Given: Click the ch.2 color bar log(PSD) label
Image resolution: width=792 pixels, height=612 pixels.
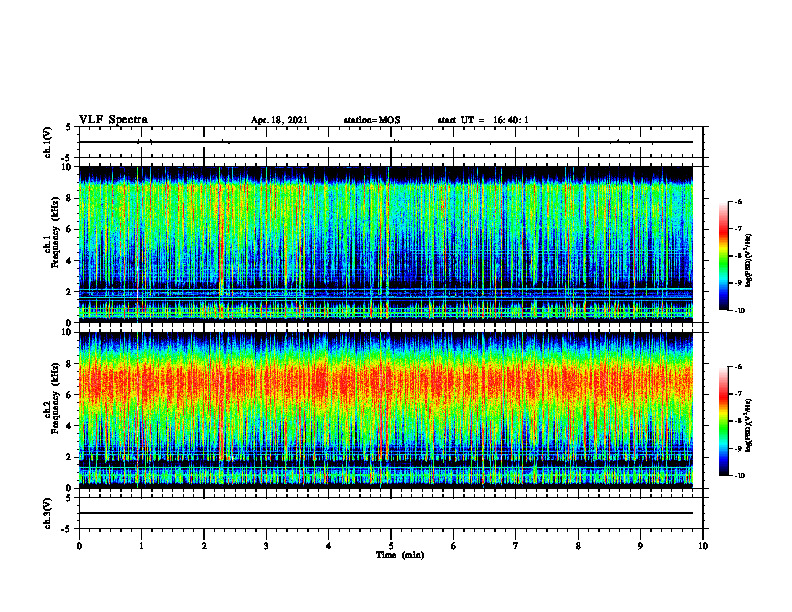Looking at the screenshot, I should point(749,426).
